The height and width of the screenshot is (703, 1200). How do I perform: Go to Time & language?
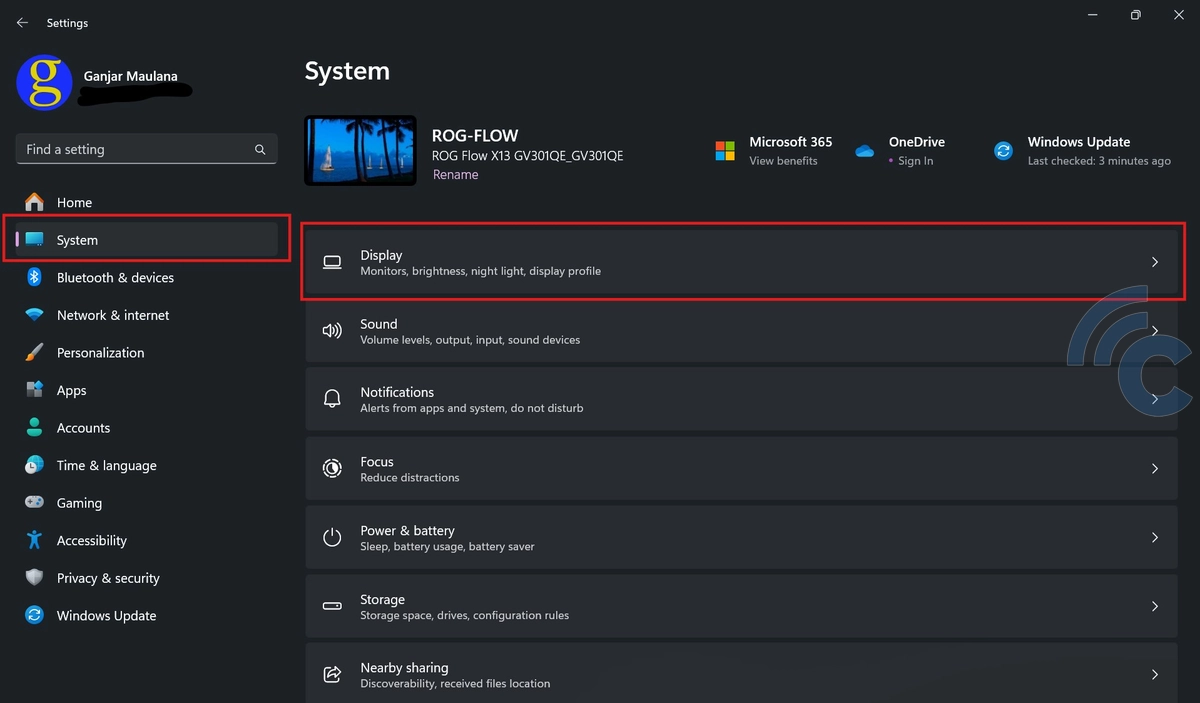pyautogui.click(x=147, y=465)
